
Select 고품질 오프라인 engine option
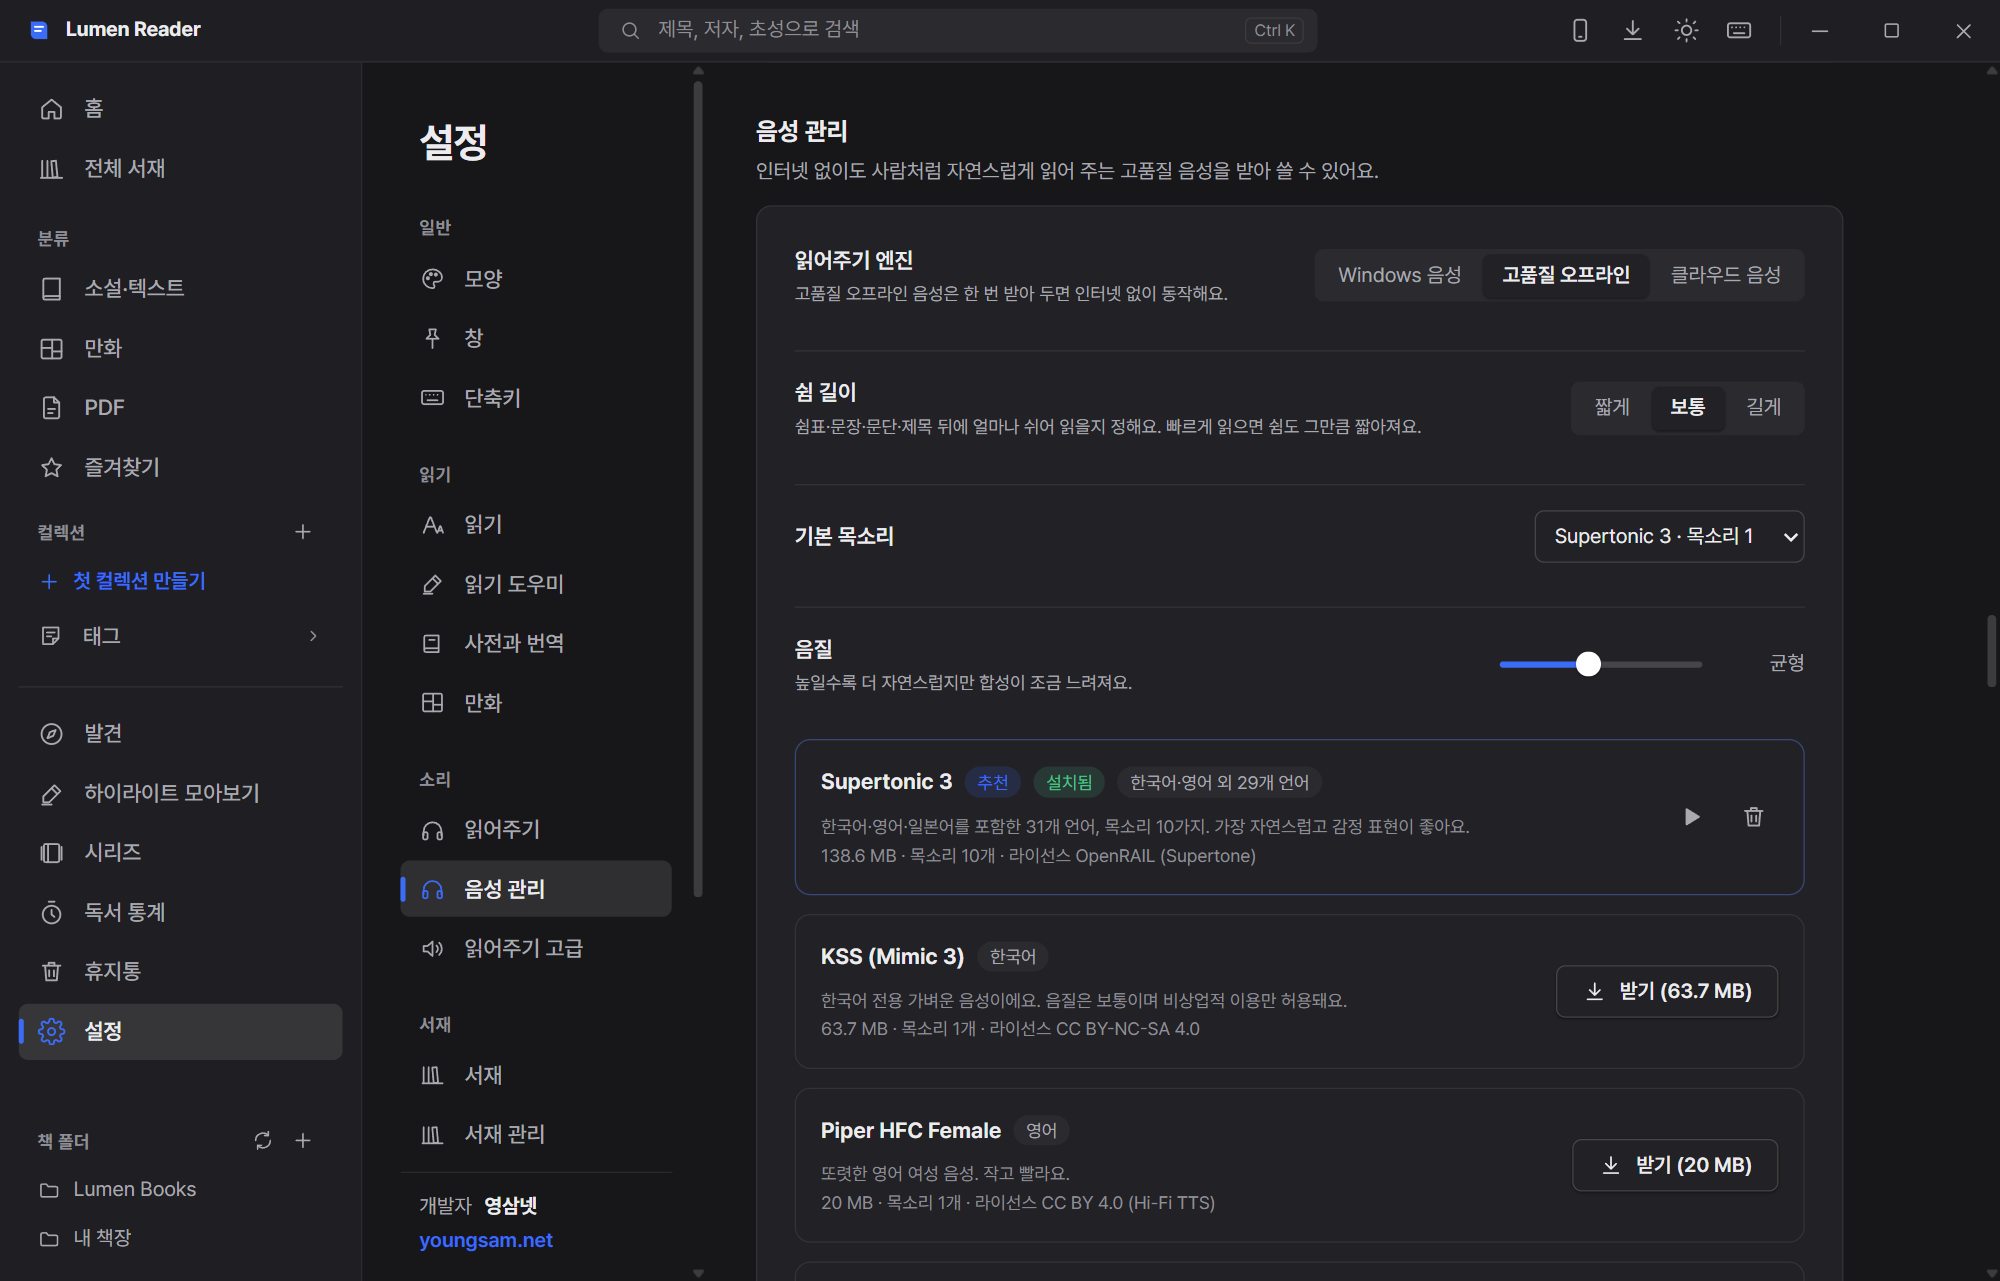point(1566,275)
